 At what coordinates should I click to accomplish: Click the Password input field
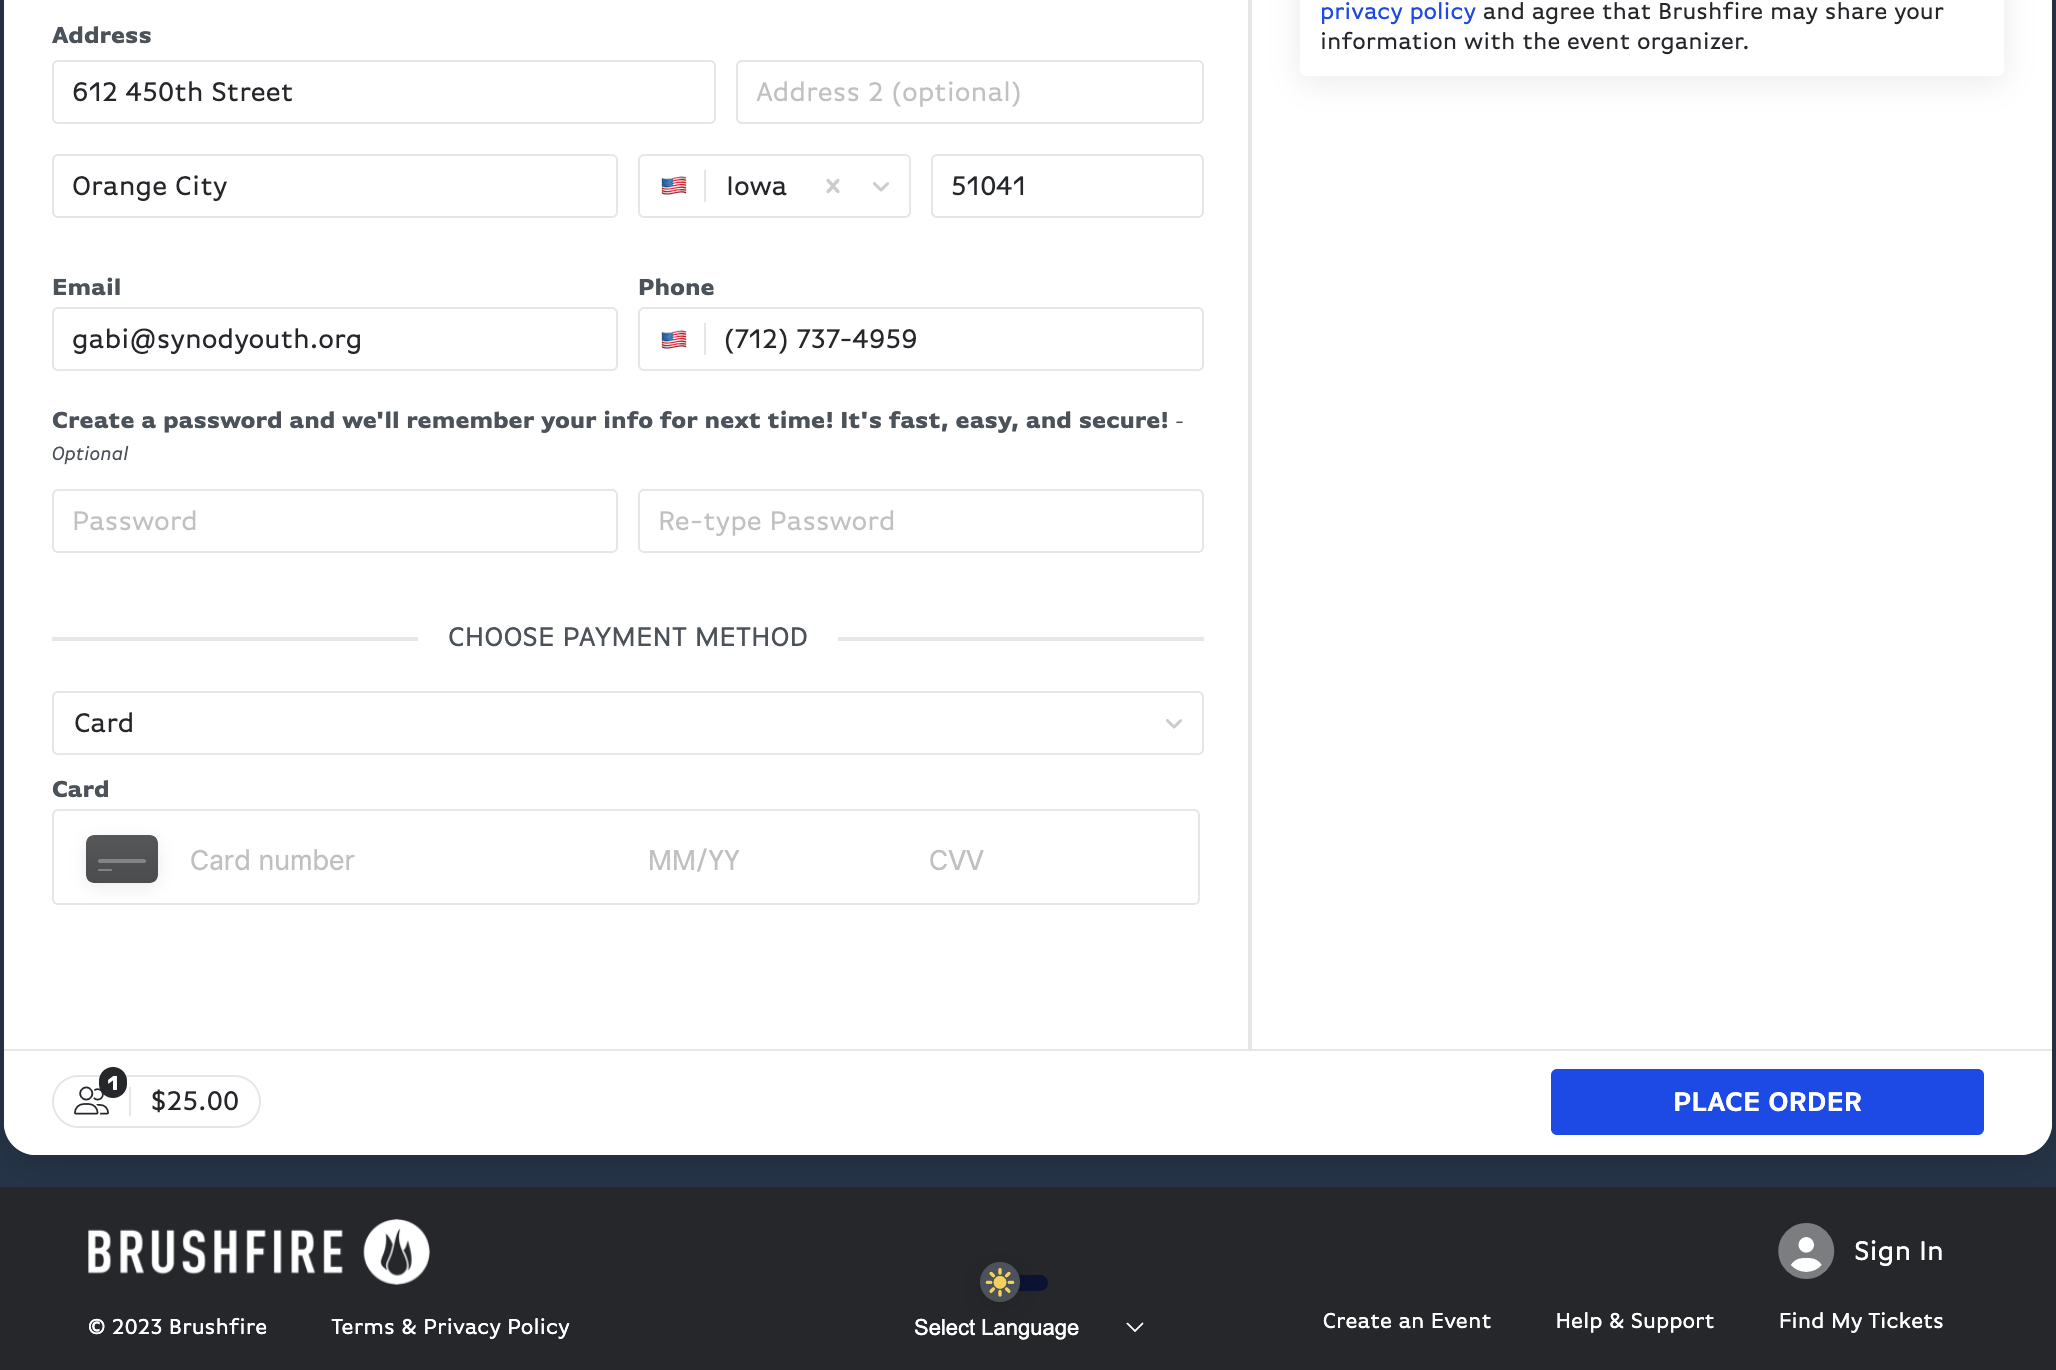335,521
